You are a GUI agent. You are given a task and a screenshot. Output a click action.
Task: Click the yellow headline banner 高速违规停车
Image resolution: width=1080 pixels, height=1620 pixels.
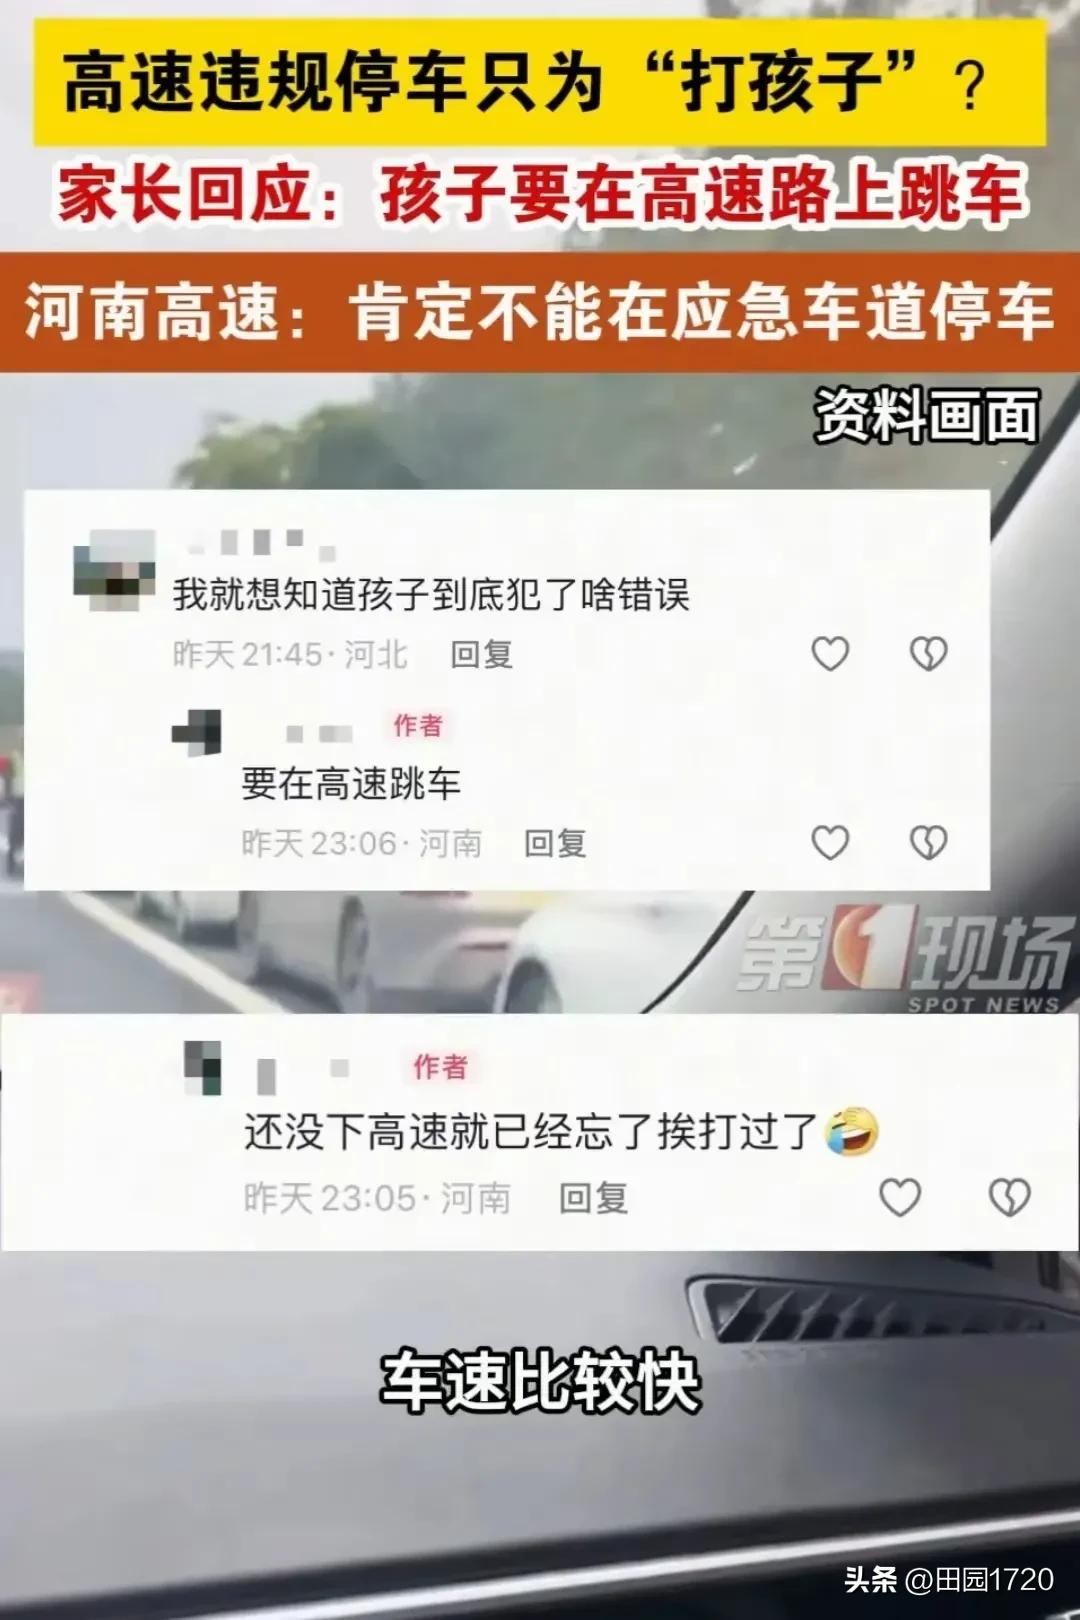(540, 82)
